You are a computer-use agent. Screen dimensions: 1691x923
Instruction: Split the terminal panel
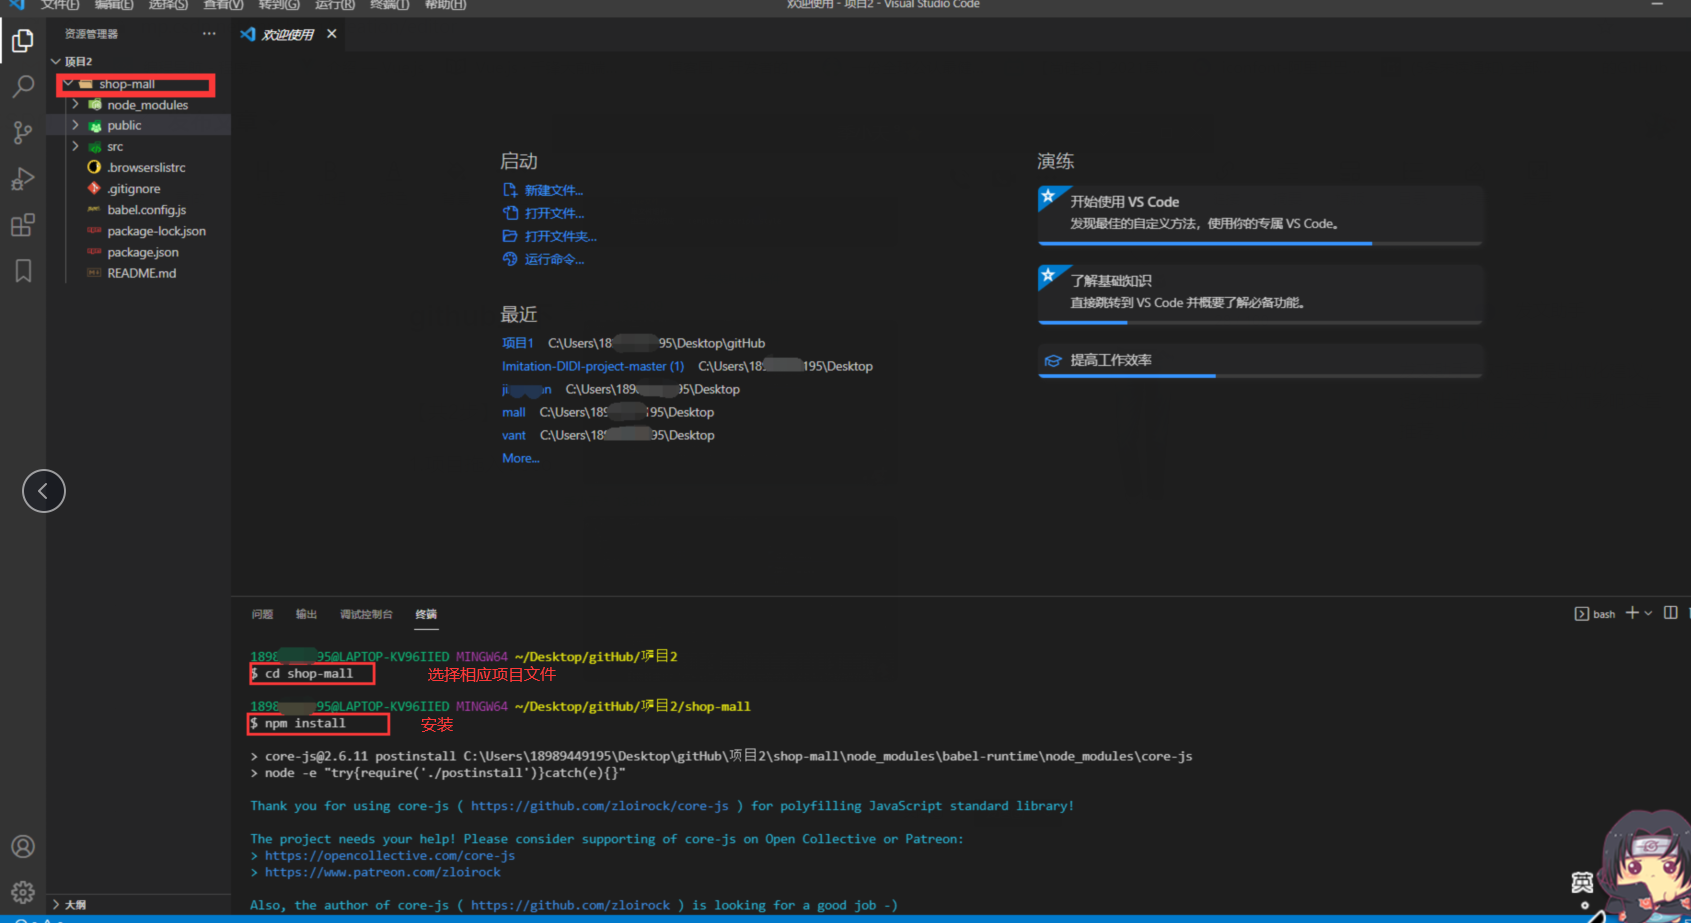click(1670, 613)
